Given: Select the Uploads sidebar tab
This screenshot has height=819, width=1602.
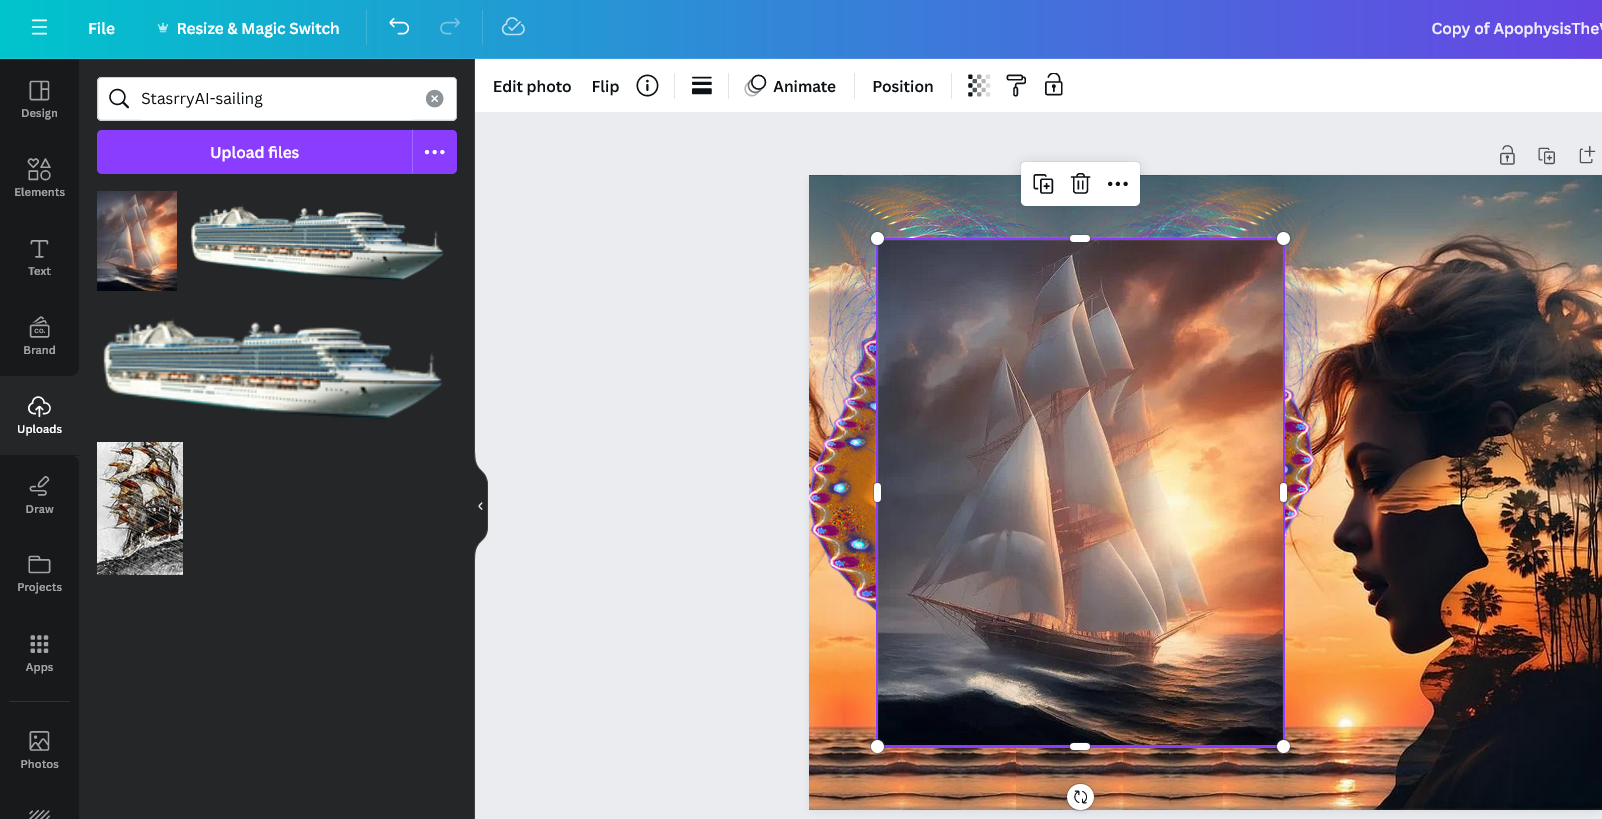Looking at the screenshot, I should (39, 415).
